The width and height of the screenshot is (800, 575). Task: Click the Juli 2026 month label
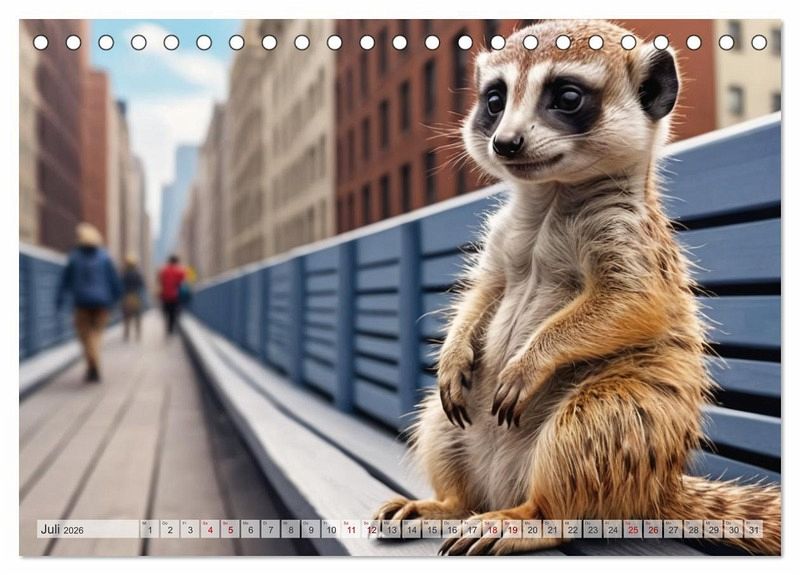[x=62, y=530]
